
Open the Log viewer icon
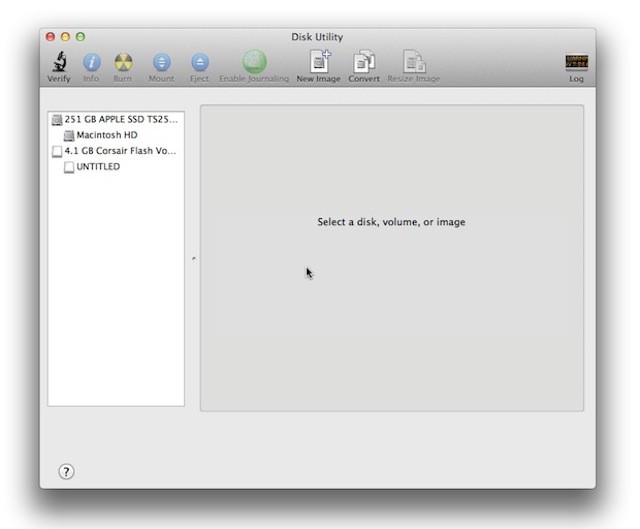577,62
